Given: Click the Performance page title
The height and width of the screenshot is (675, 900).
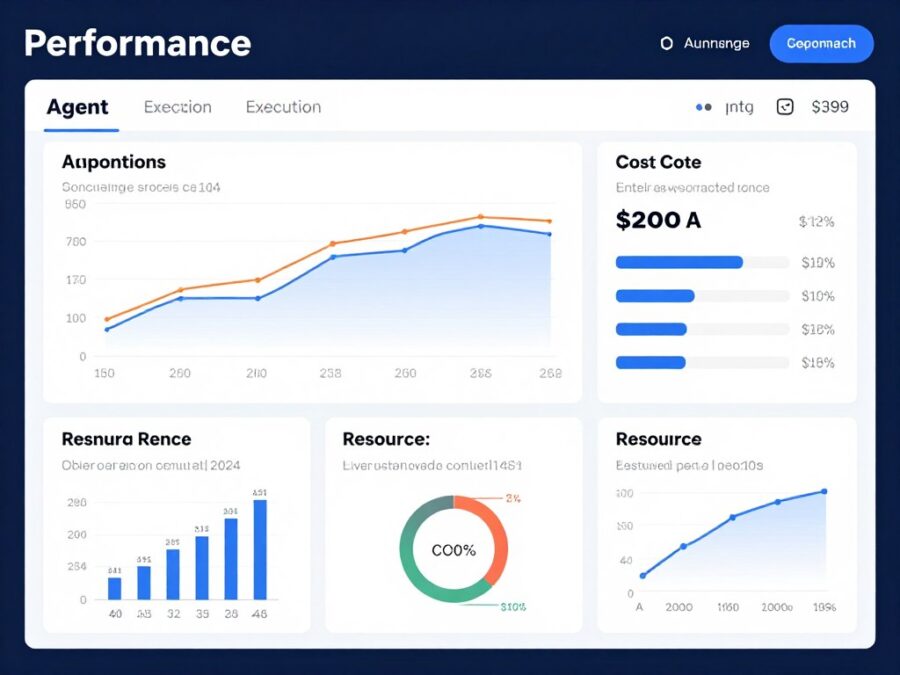Looking at the screenshot, I should (x=137, y=43).
